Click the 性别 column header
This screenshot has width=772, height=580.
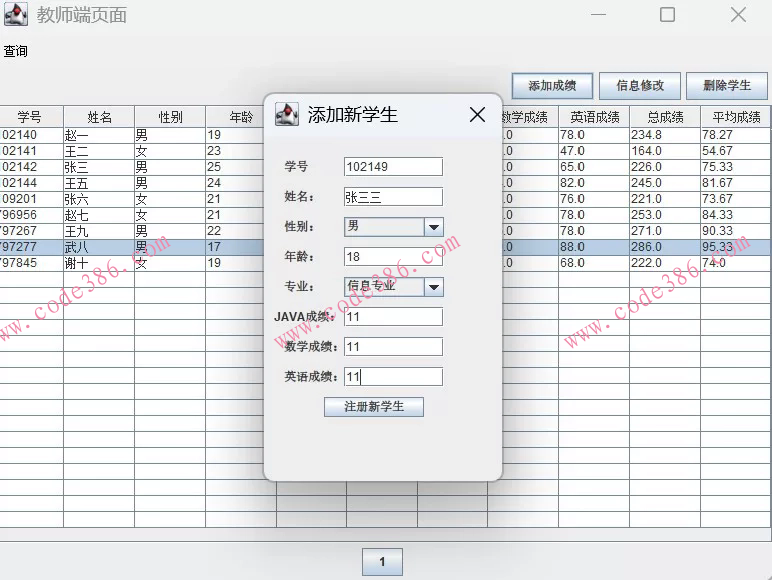tap(170, 117)
